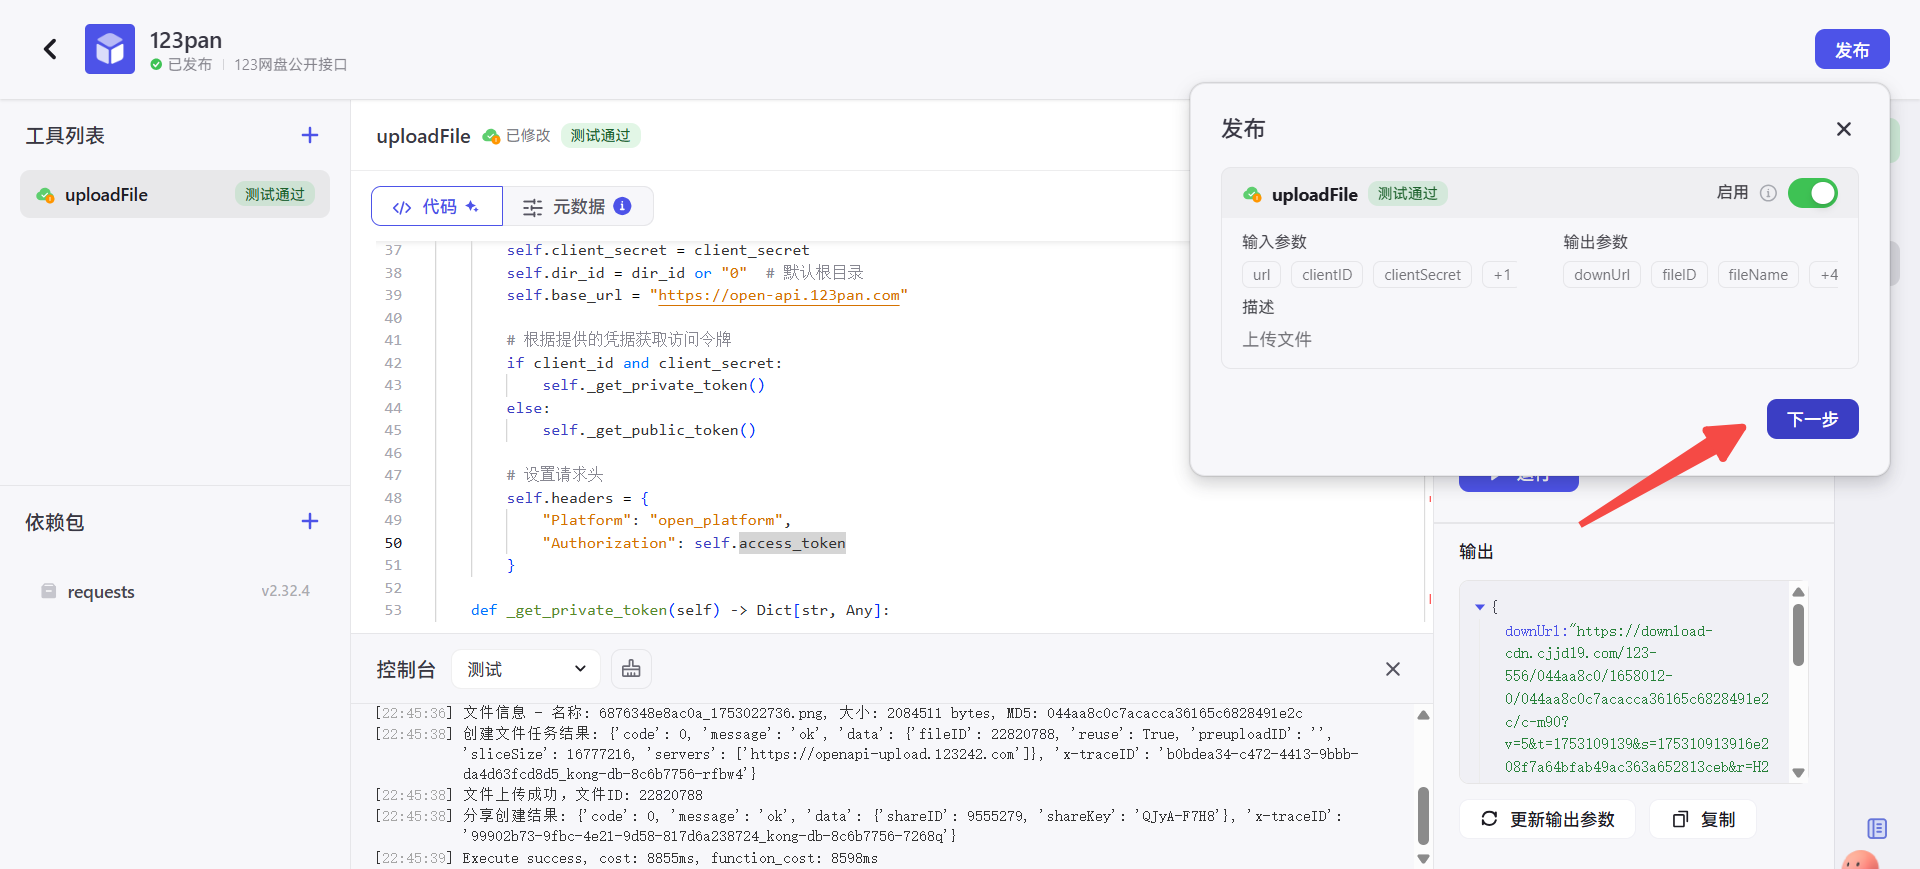Image resolution: width=1920 pixels, height=869 pixels.
Task: Click the 测试通过 badge in the editor header
Action: click(600, 135)
